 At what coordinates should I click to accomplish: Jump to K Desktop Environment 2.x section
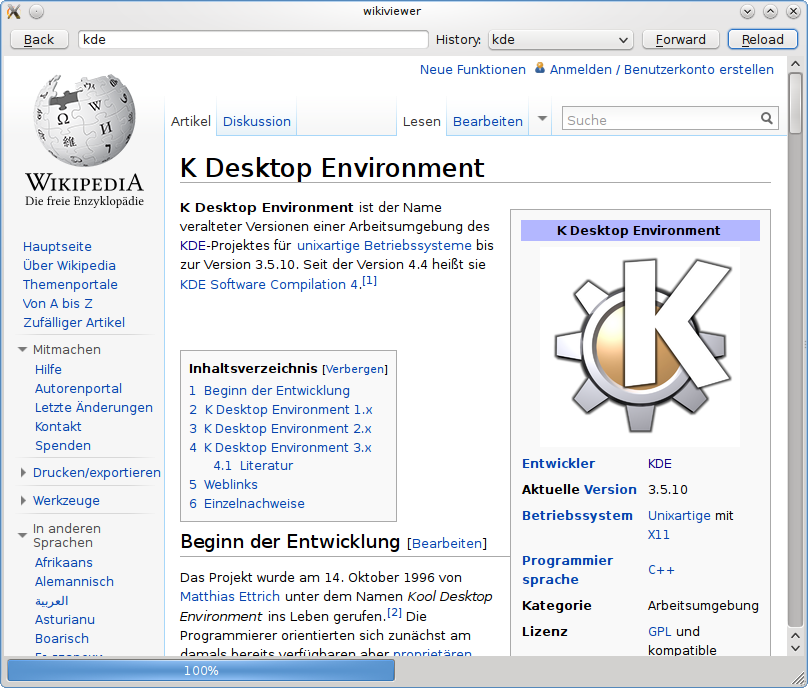[280, 429]
